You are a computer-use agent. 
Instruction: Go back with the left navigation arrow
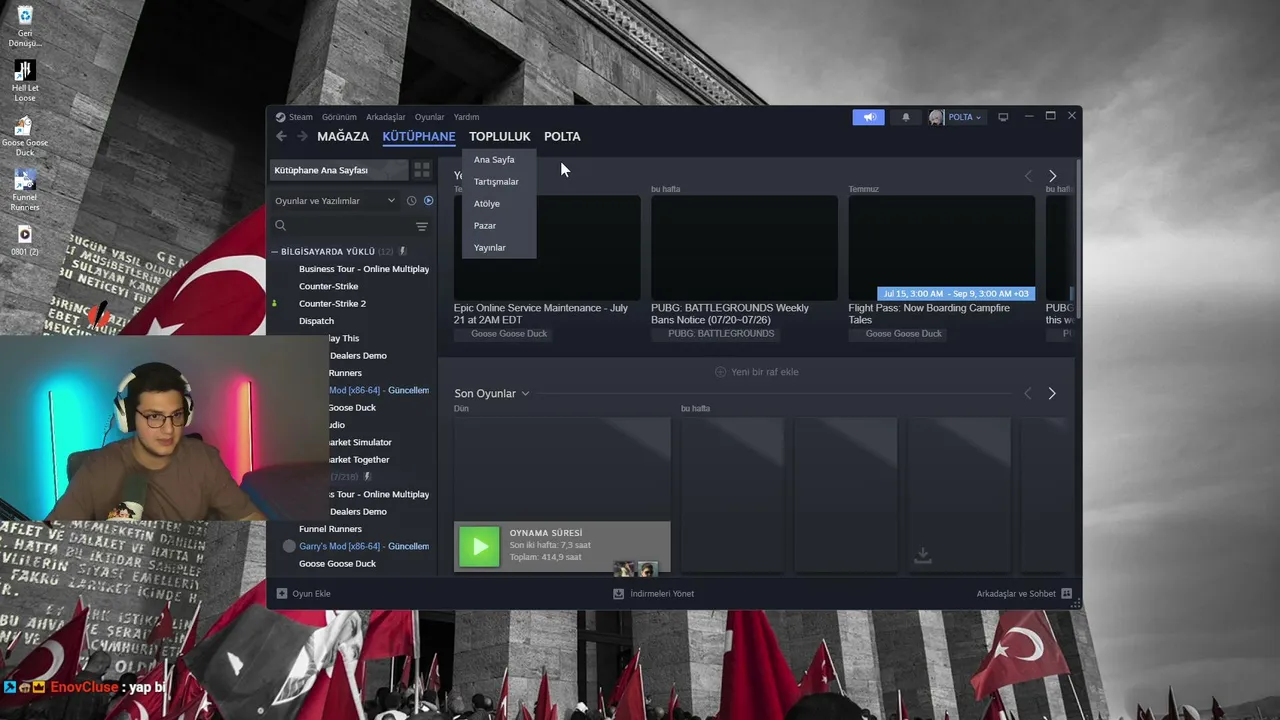pyautogui.click(x=281, y=136)
